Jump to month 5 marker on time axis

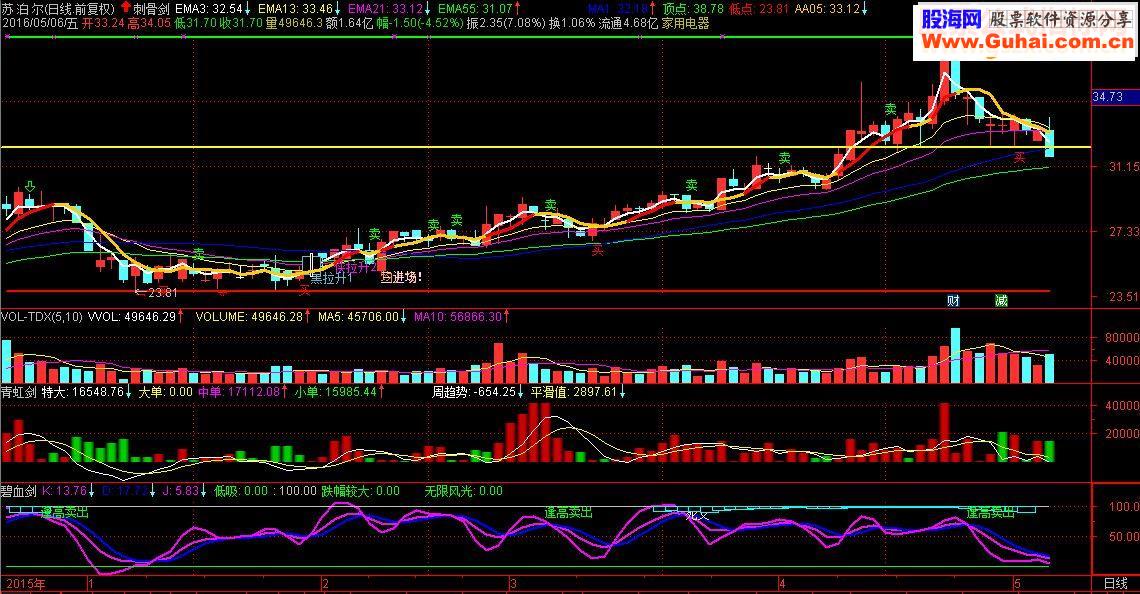[1017, 583]
